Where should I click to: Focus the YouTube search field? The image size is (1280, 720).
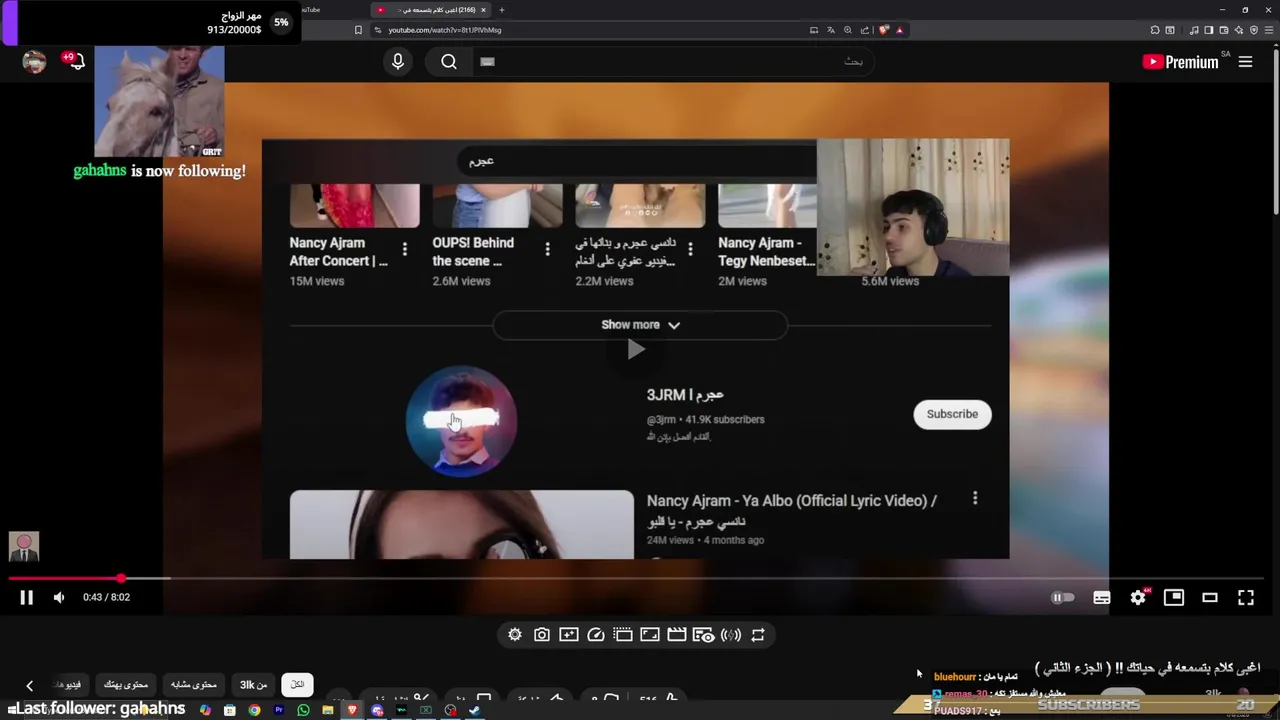(x=672, y=62)
